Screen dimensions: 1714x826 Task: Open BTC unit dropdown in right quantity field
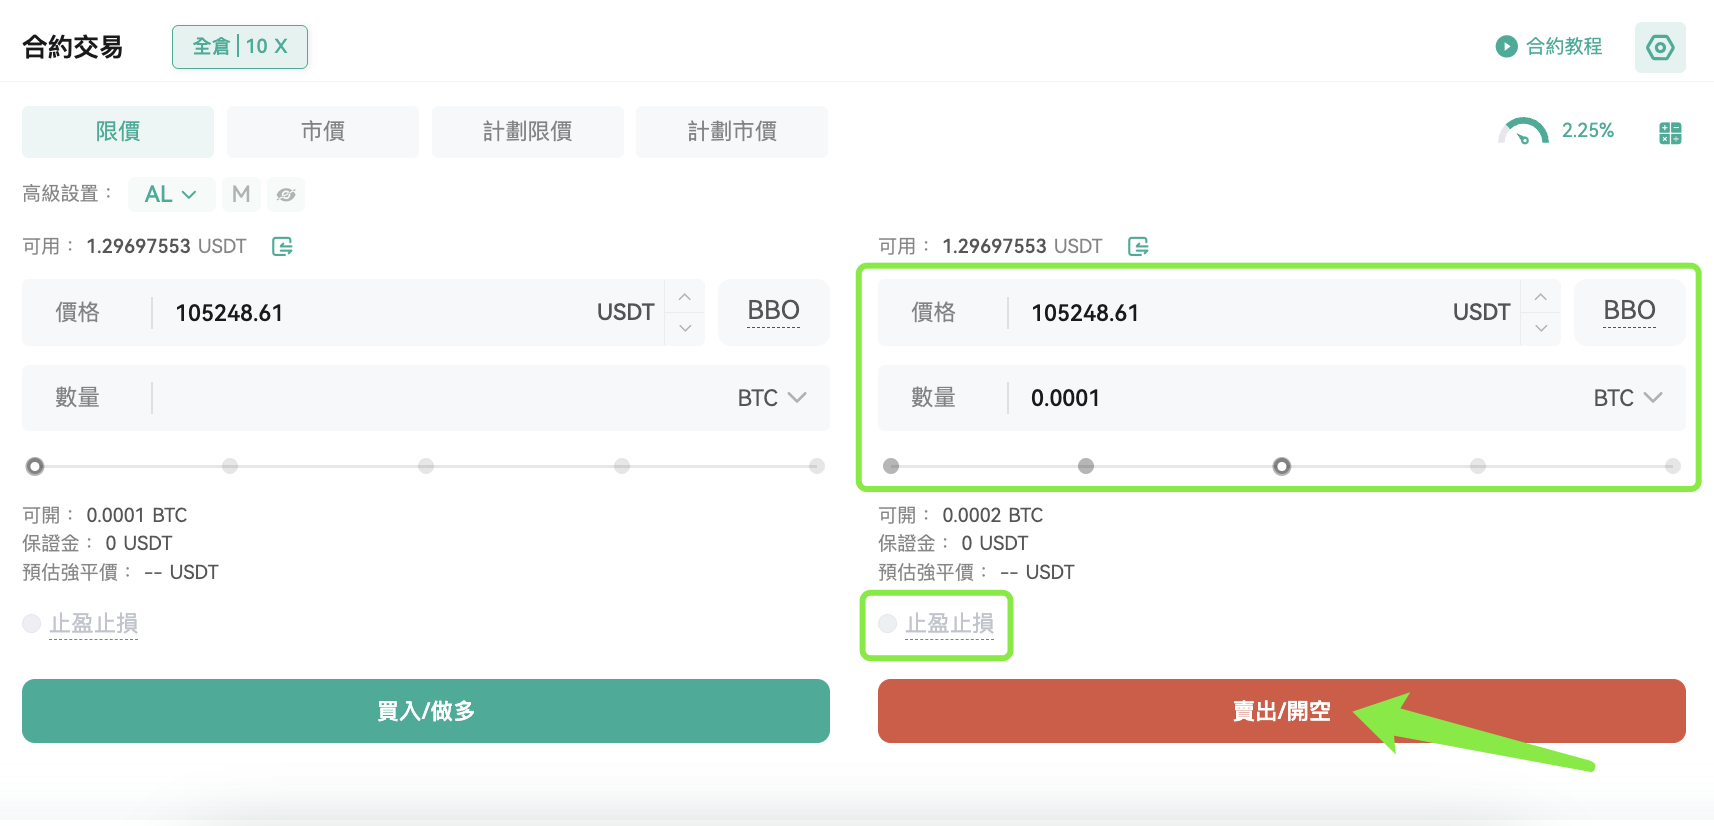1627,398
